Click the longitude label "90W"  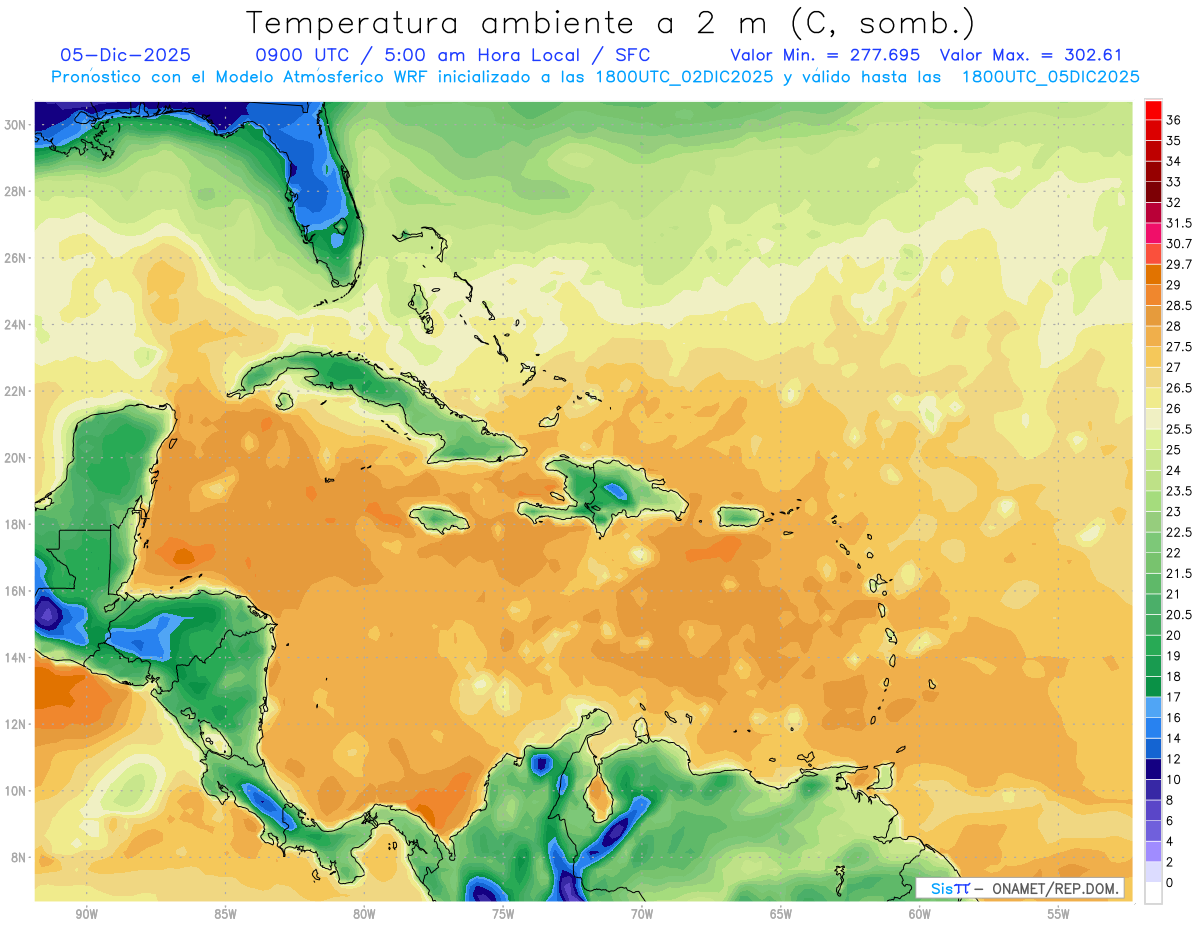pyautogui.click(x=86, y=914)
